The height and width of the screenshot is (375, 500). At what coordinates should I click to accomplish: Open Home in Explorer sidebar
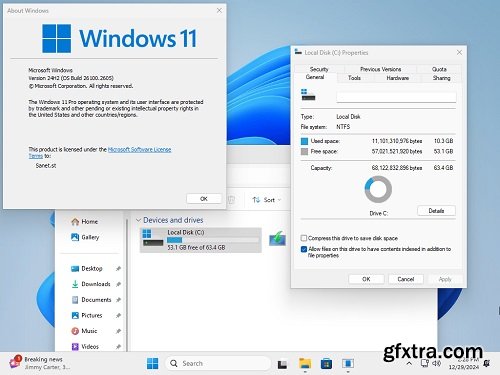tap(85, 222)
